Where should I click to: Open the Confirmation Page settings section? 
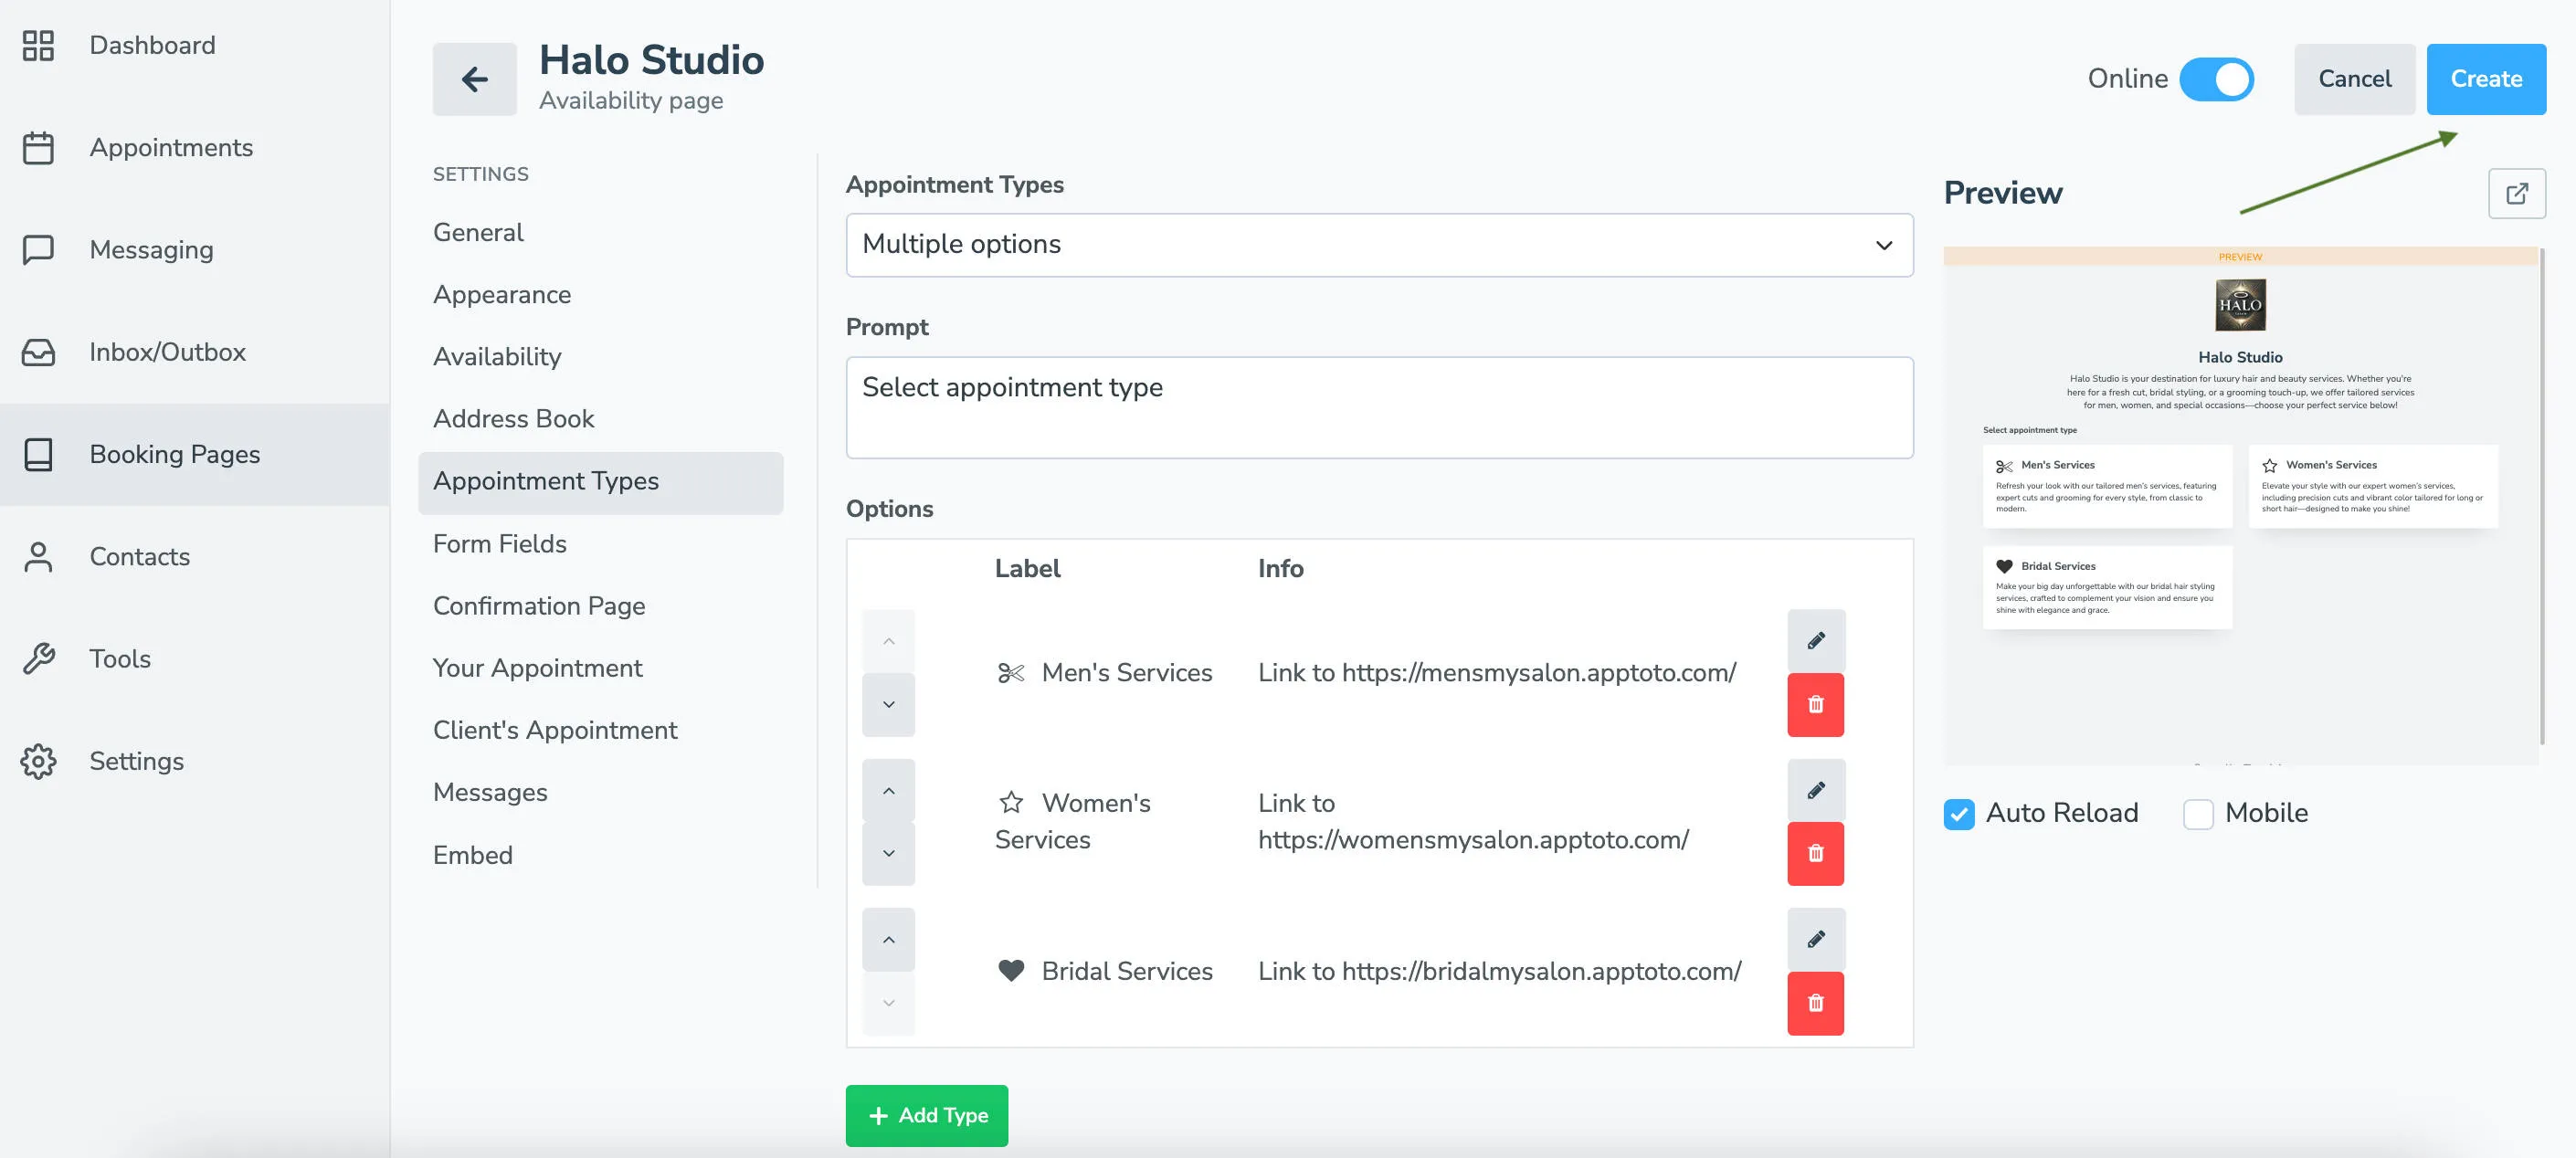(x=538, y=606)
